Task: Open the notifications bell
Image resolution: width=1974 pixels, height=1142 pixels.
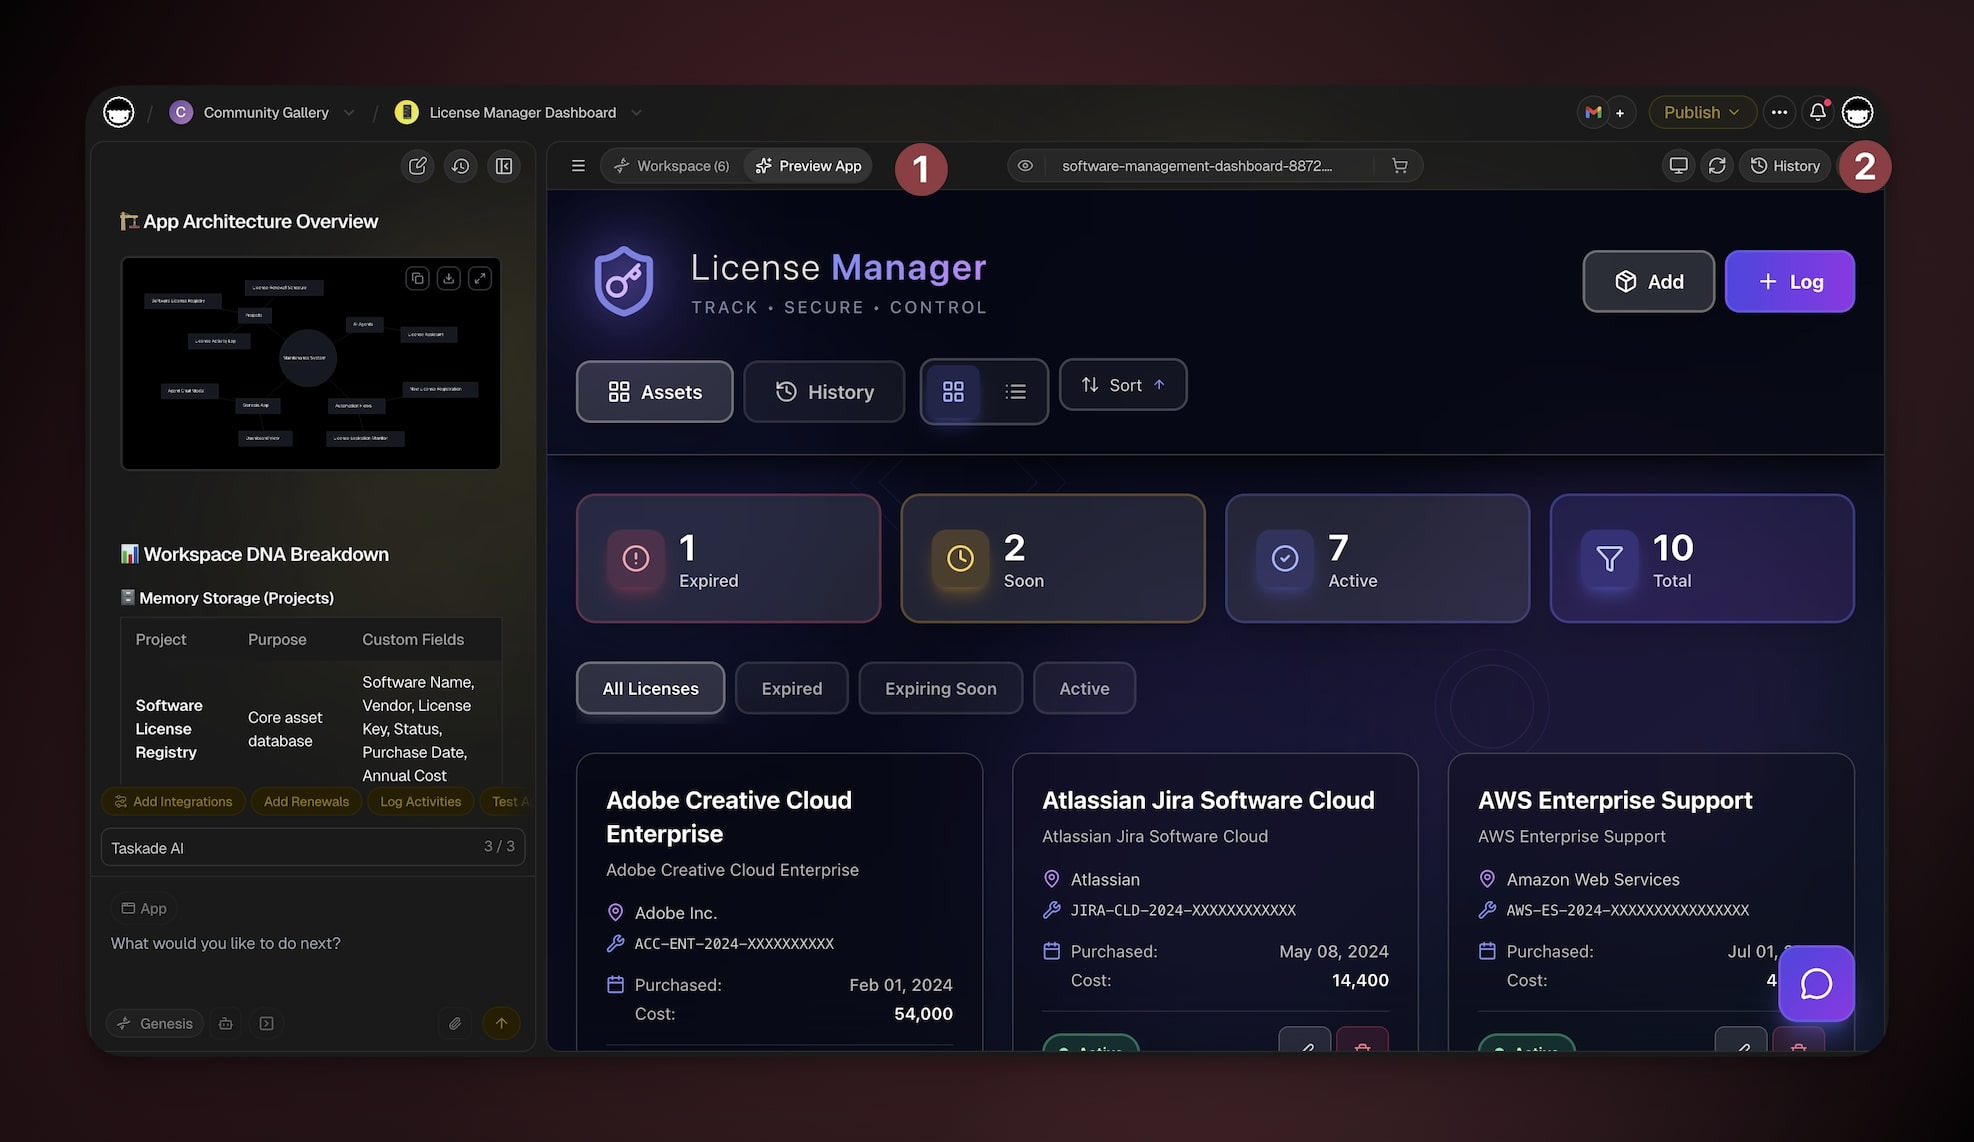Action: pos(1818,112)
